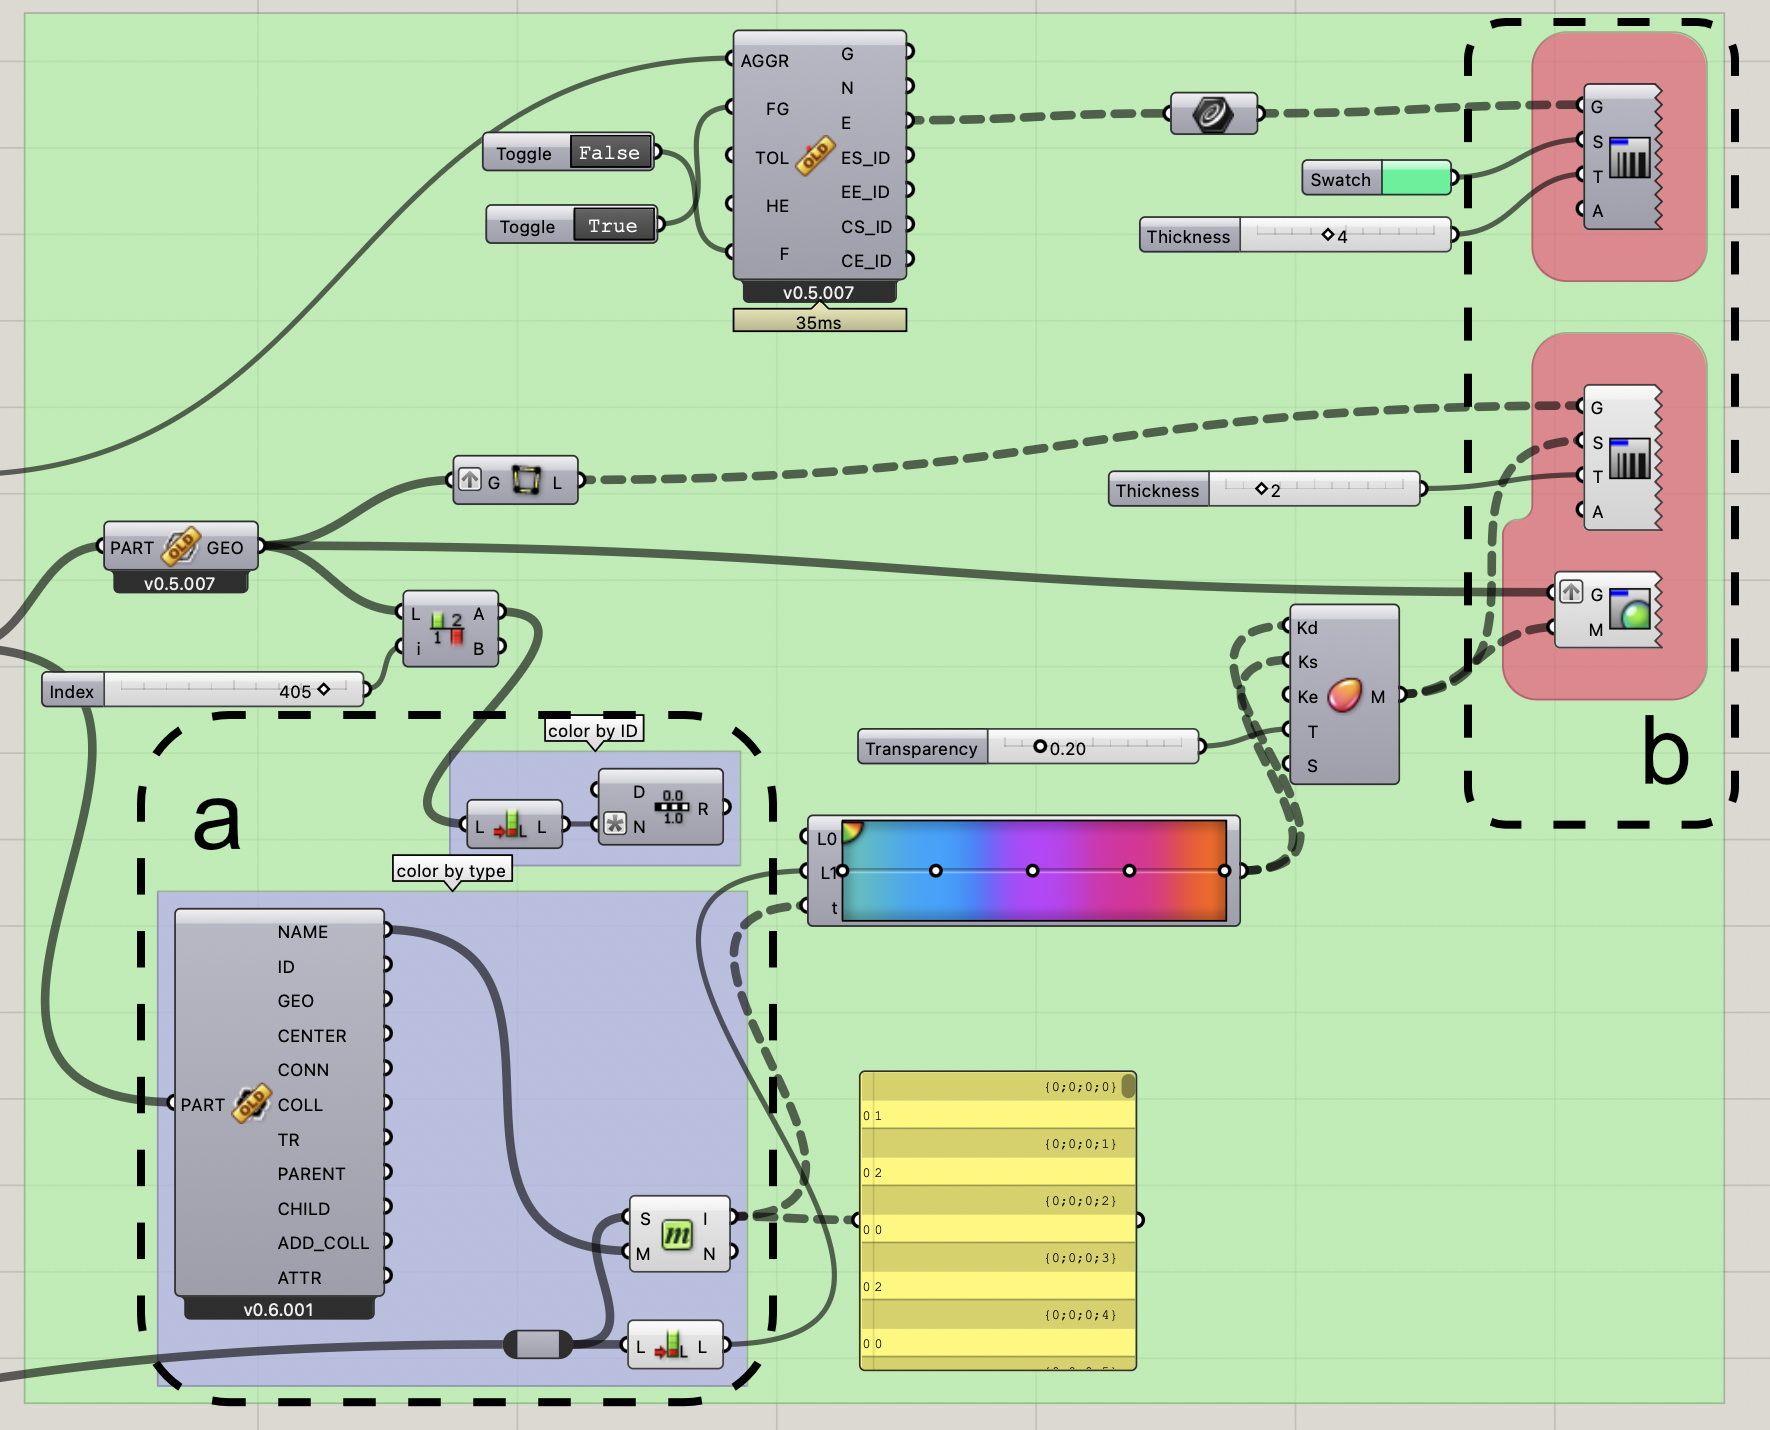Viewport: 1770px width, 1430px height.
Task: Toggle the False boolean toggle
Action: click(610, 153)
